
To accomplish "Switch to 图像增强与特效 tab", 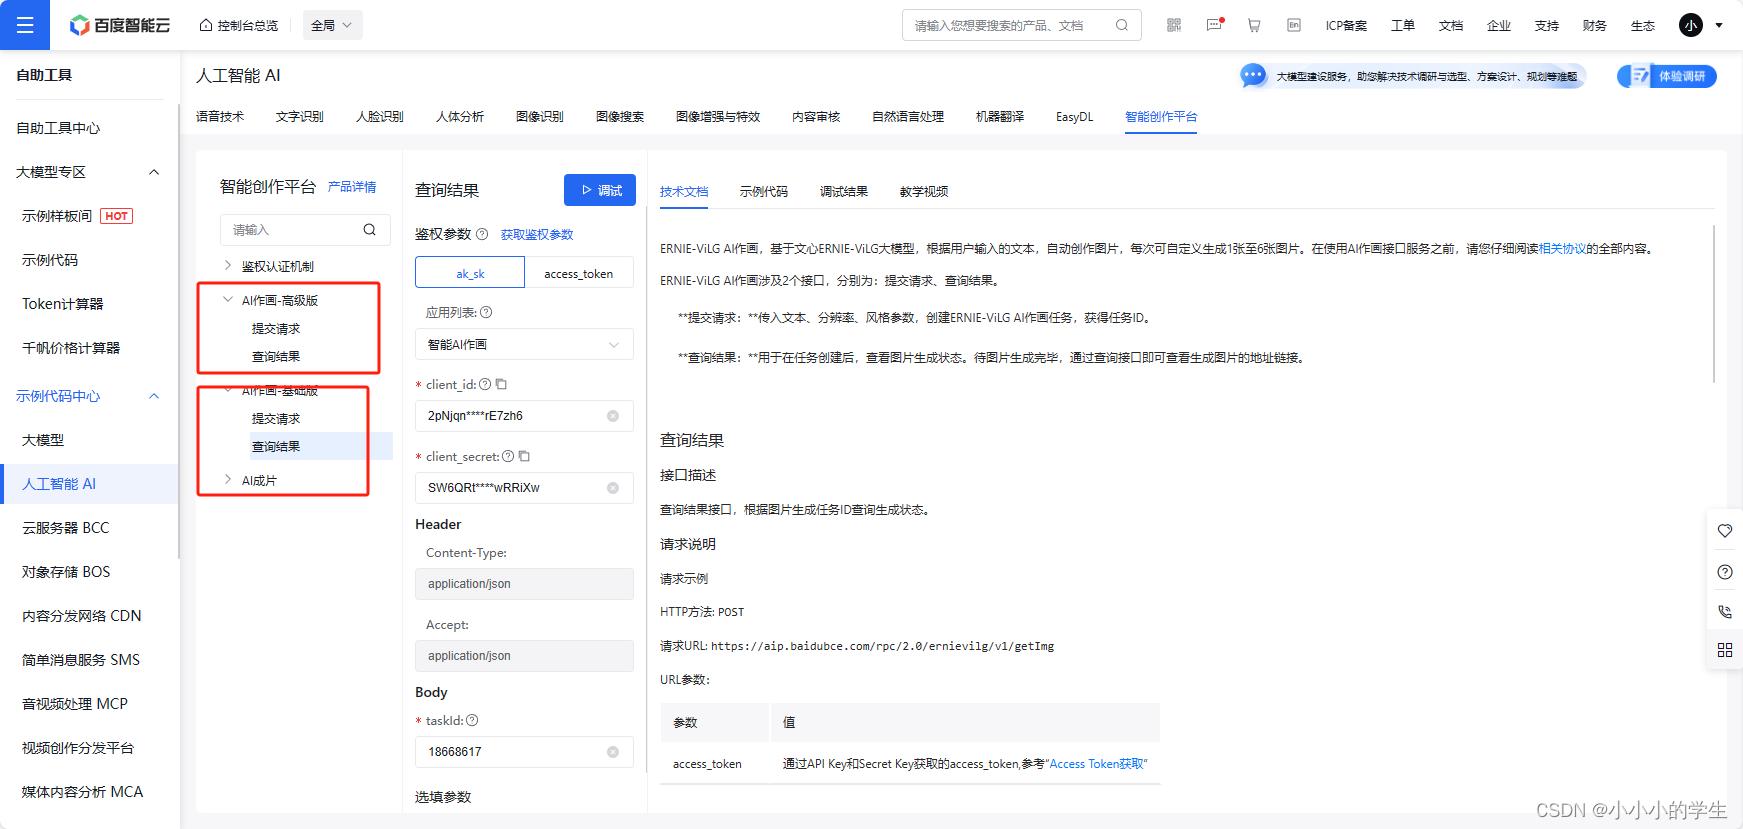I will click(x=718, y=117).
